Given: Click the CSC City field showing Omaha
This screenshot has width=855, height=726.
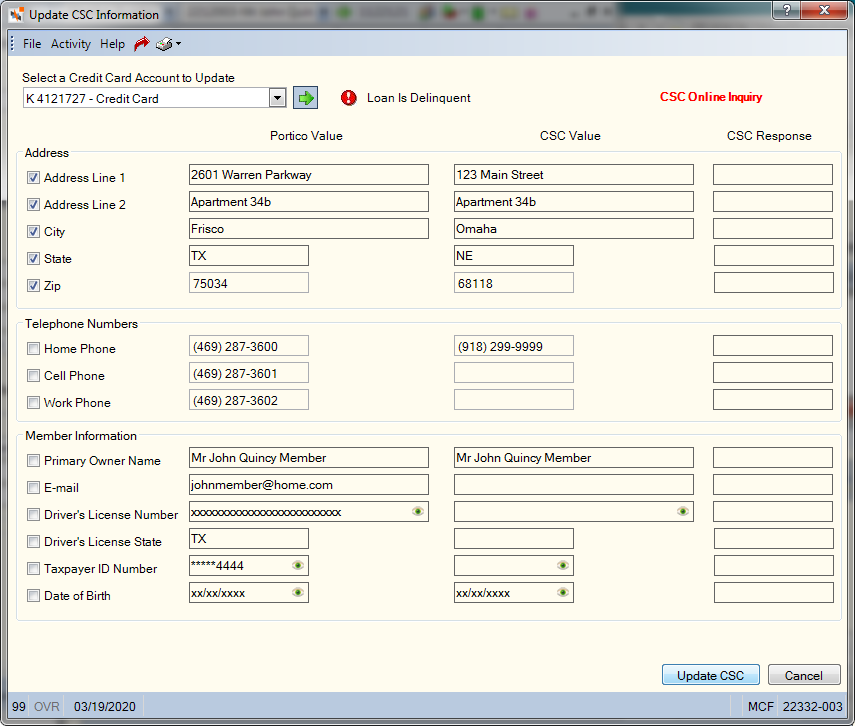Looking at the screenshot, I should (x=574, y=229).
